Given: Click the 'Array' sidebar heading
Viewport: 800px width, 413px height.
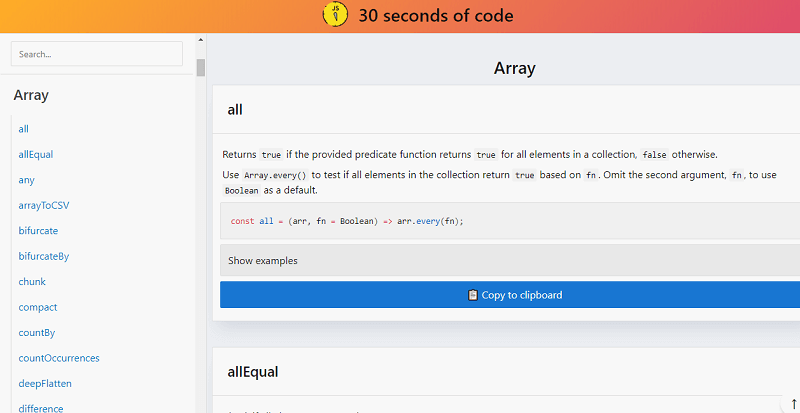Looking at the screenshot, I should tap(31, 95).
